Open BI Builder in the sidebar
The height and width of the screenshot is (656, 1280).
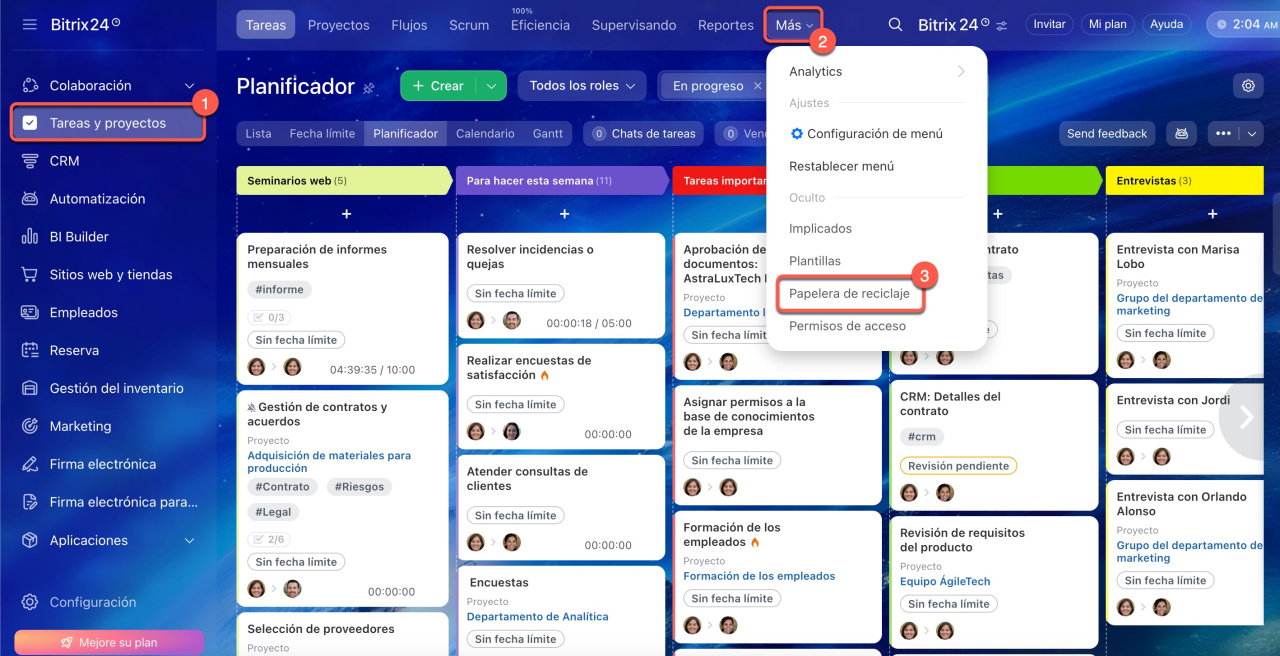pos(79,237)
